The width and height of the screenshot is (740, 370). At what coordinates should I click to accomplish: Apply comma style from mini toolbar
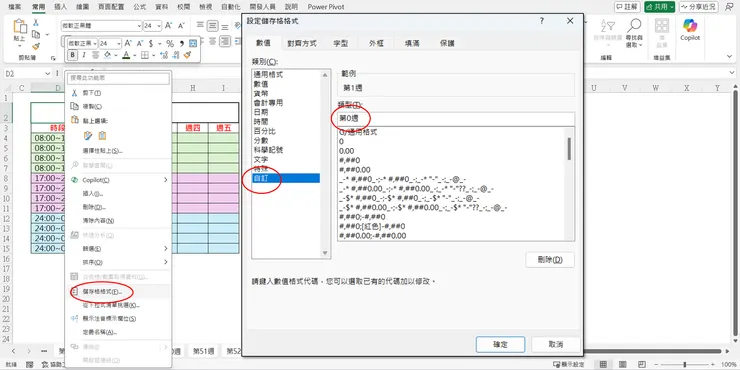(x=182, y=43)
